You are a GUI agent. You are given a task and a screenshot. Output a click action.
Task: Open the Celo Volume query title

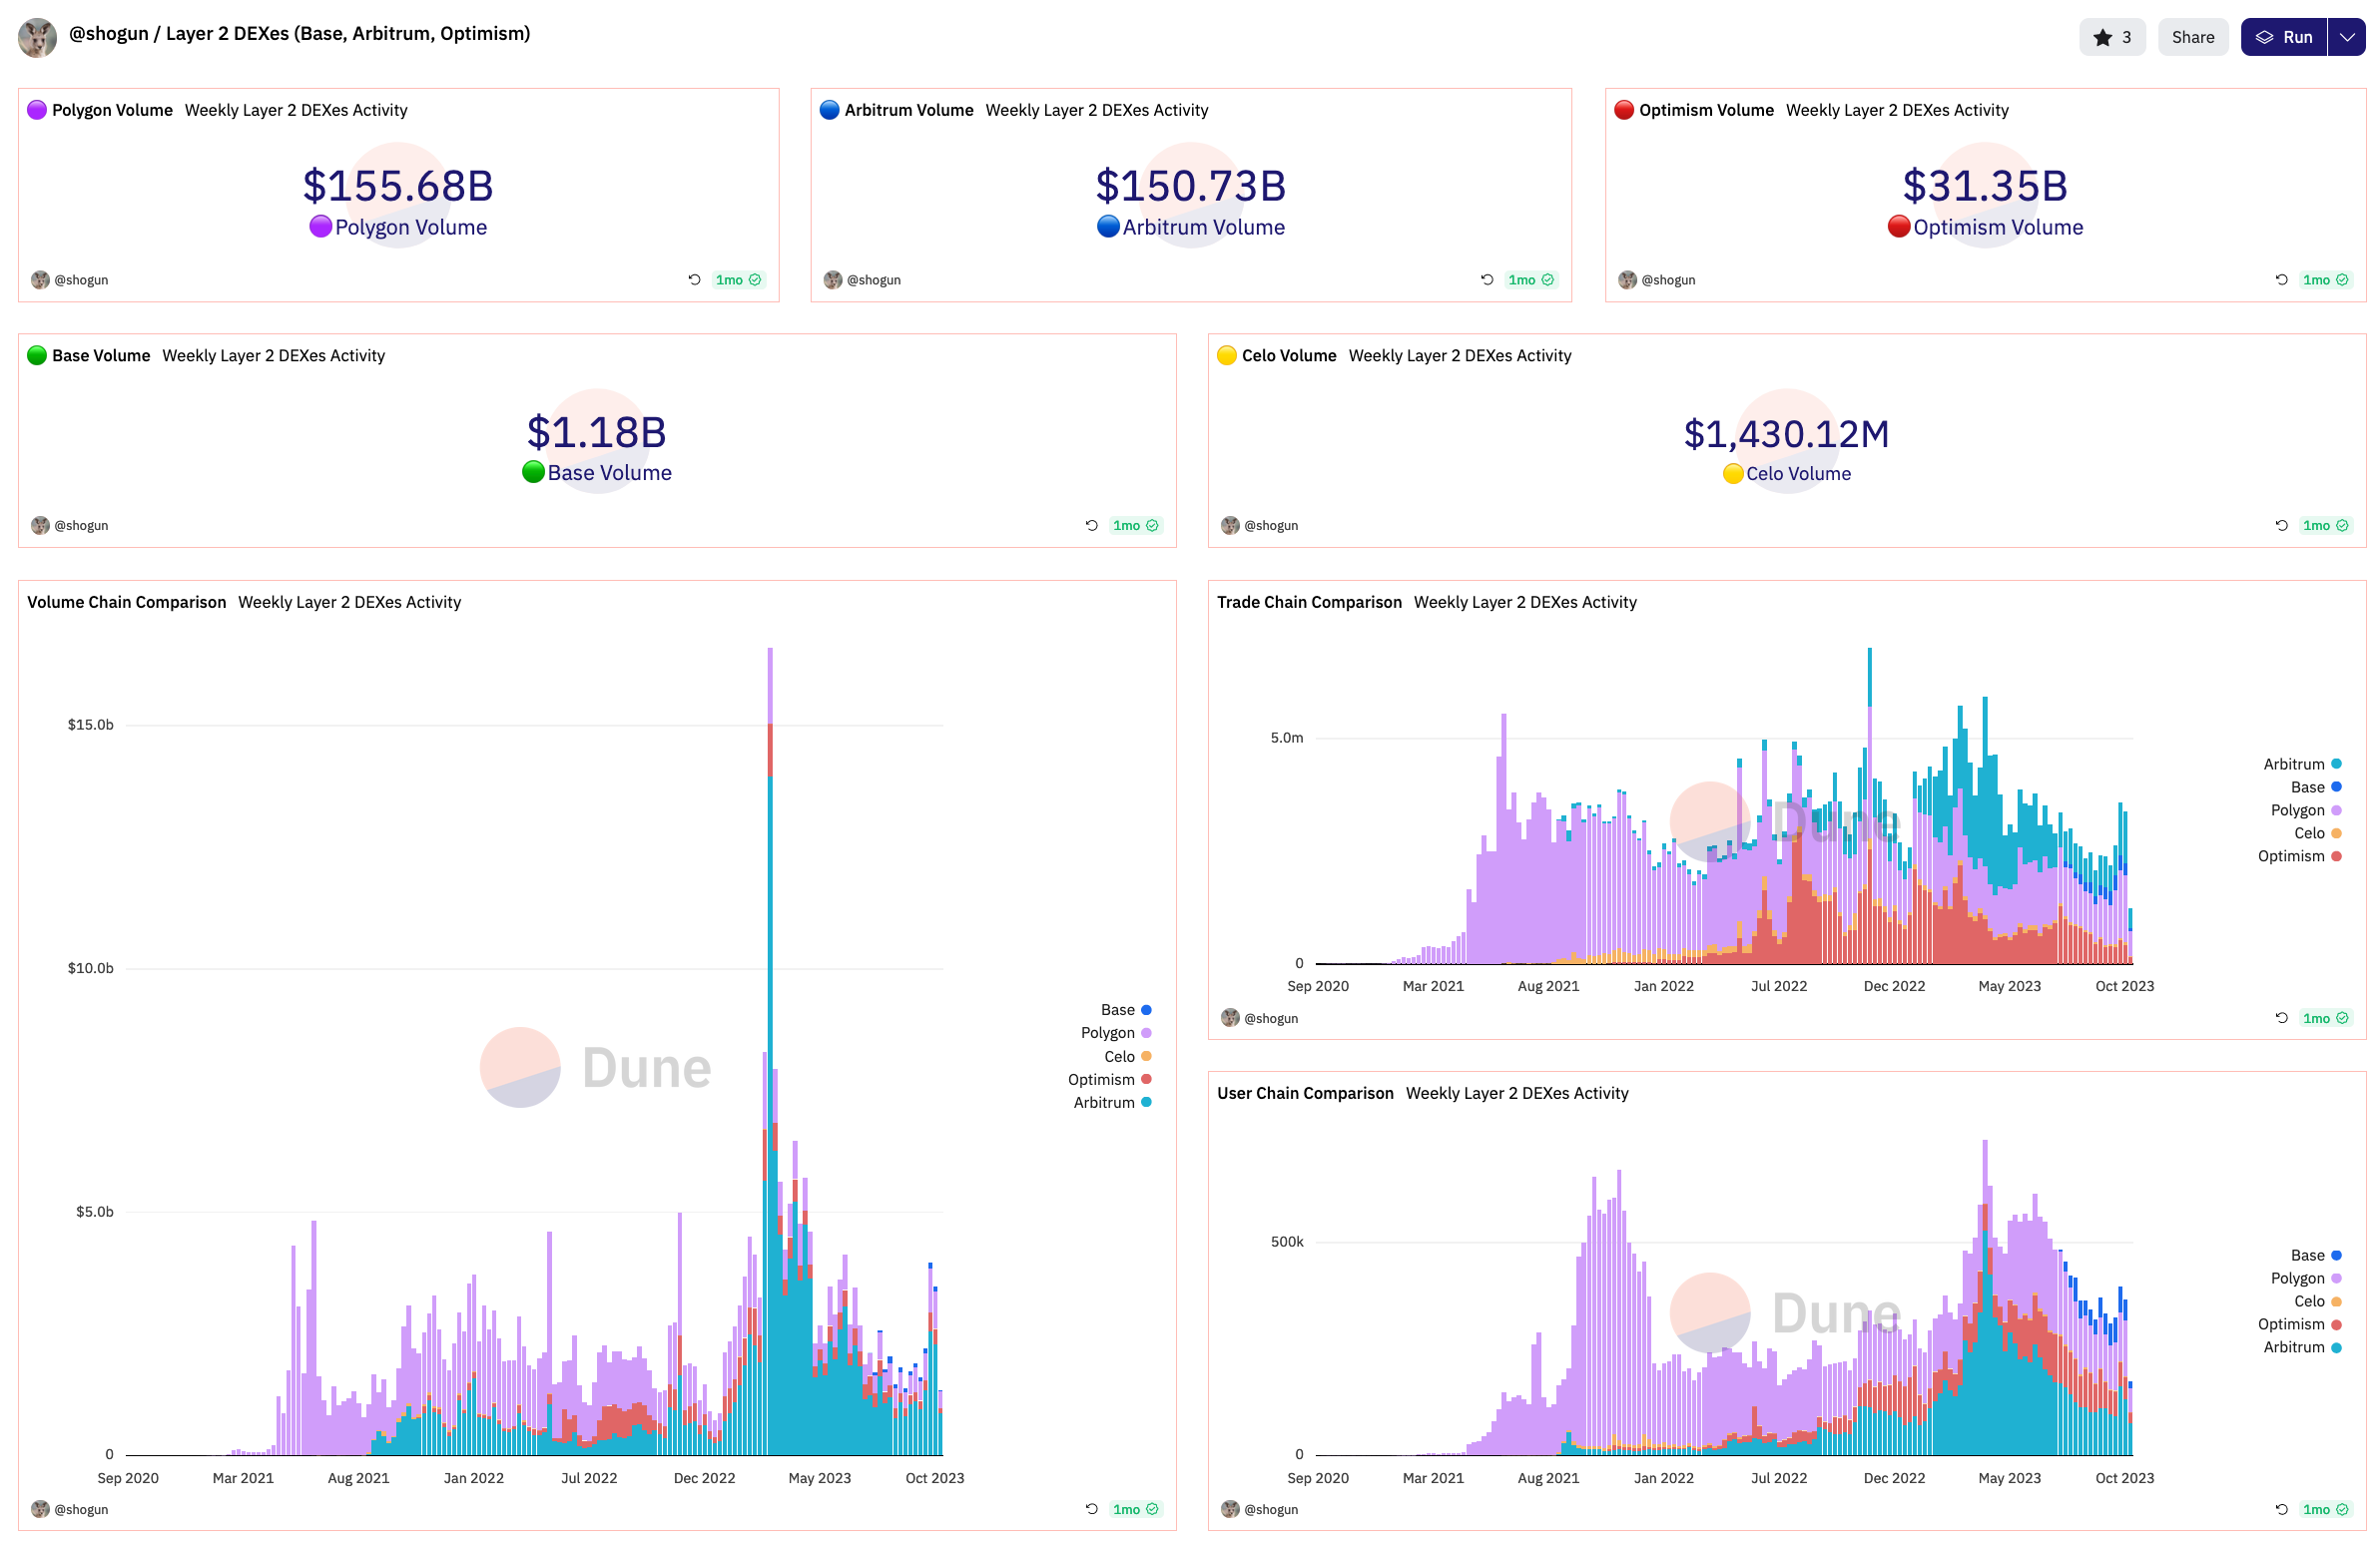pyautogui.click(x=1288, y=356)
